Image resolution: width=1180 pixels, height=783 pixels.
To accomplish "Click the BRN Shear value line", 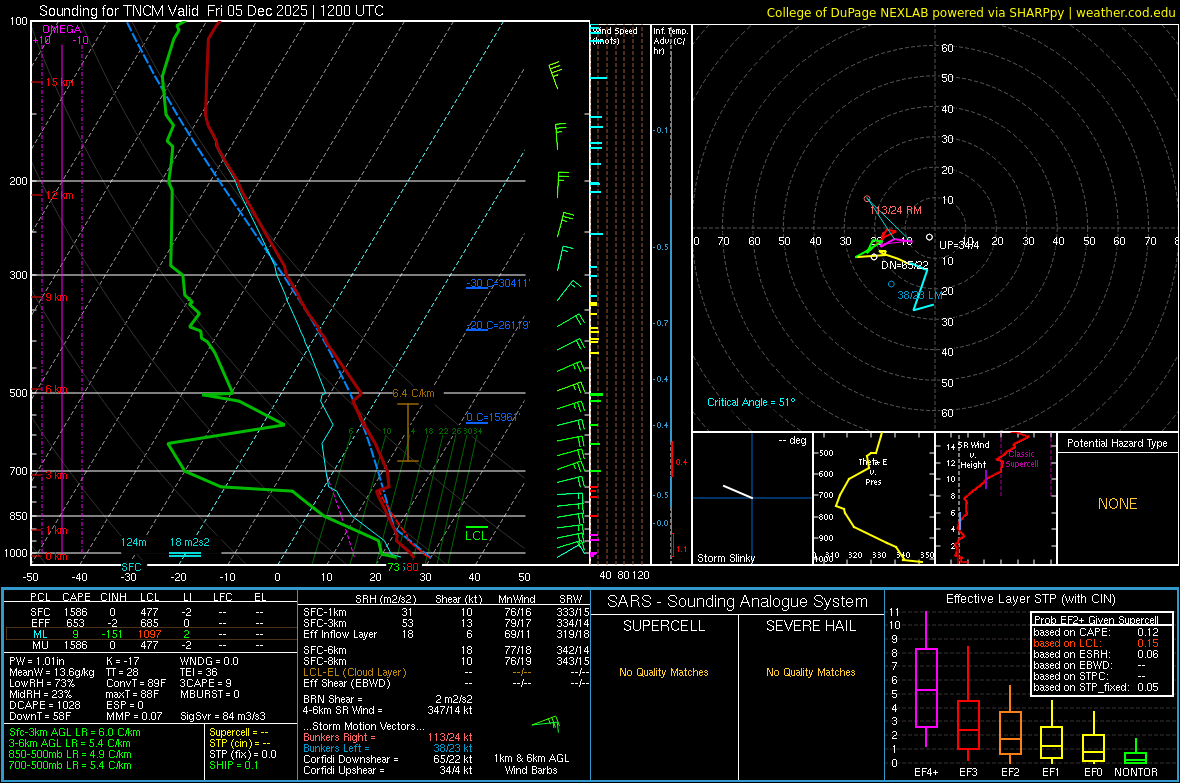I will pos(388,699).
